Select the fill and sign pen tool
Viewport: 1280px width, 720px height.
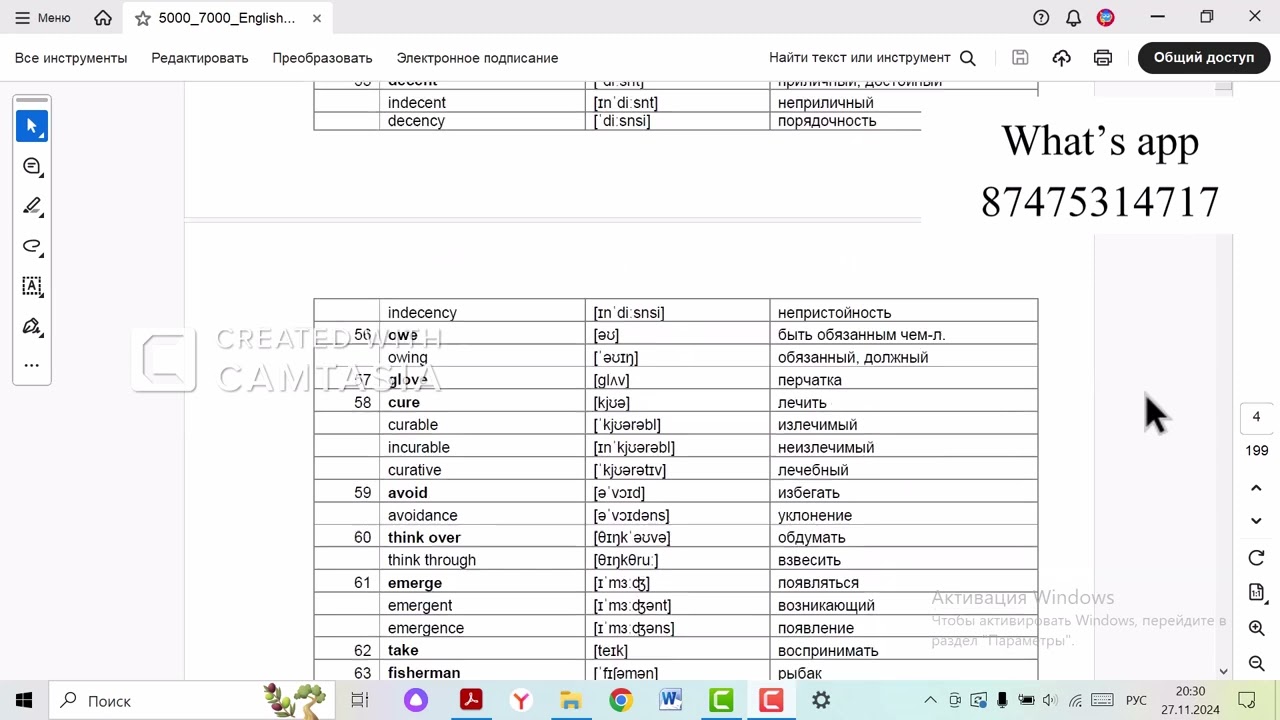(x=32, y=326)
